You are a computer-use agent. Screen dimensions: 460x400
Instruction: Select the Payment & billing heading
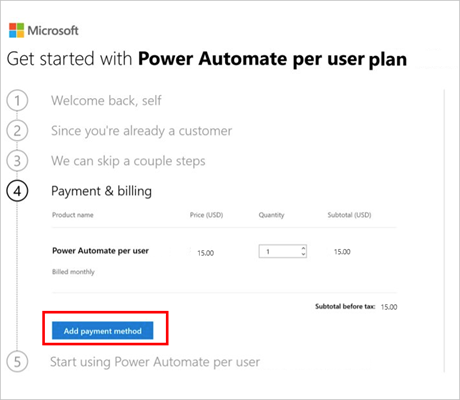101,191
